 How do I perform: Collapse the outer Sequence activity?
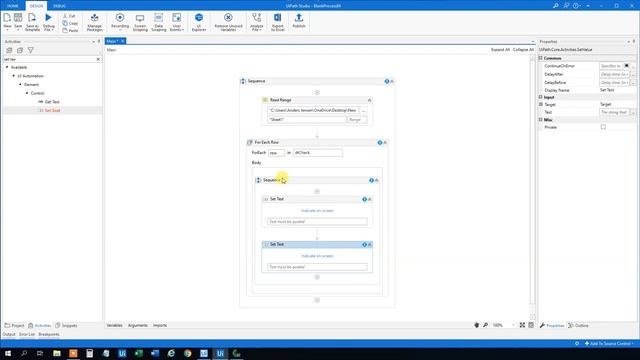392,81
